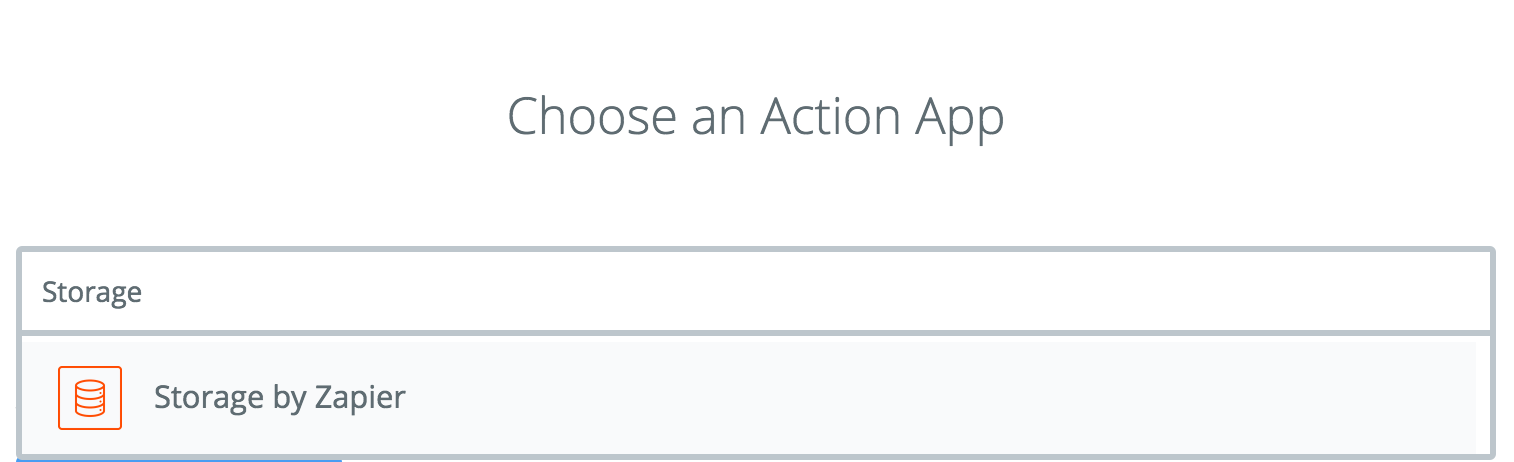Choose Storage by Zapier as the action app
1514x462 pixels.
[x=748, y=397]
